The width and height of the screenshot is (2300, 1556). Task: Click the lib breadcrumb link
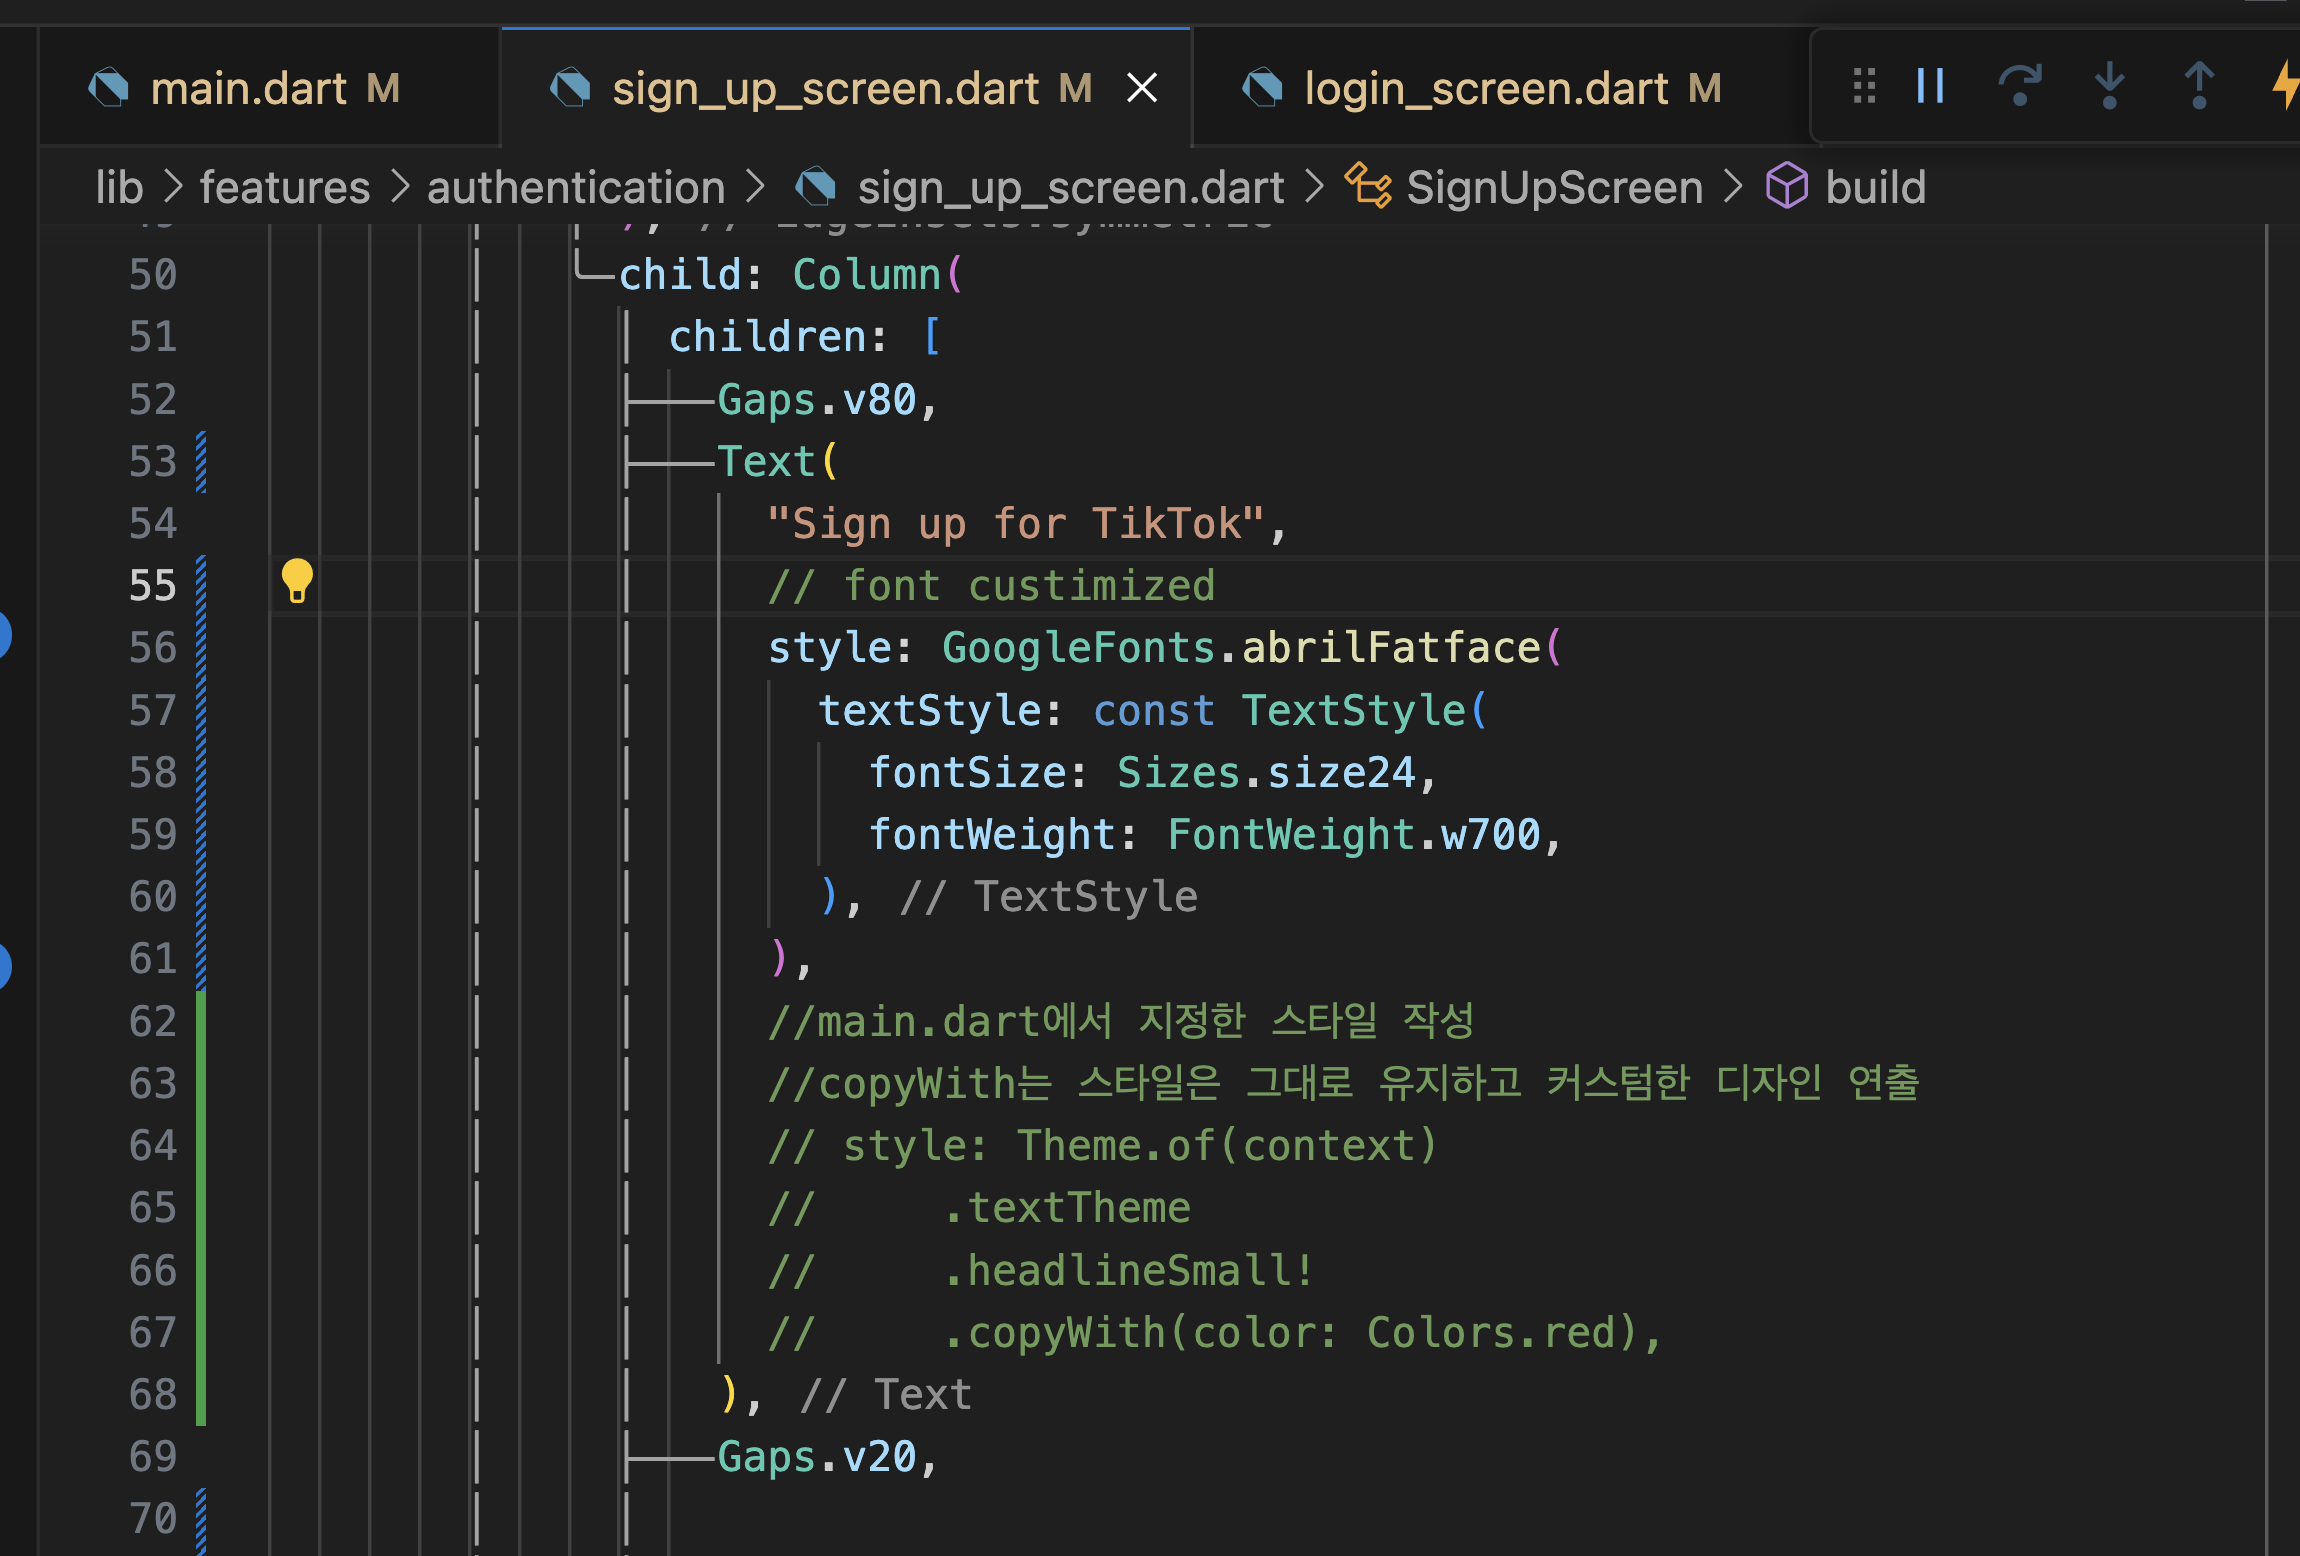point(119,187)
